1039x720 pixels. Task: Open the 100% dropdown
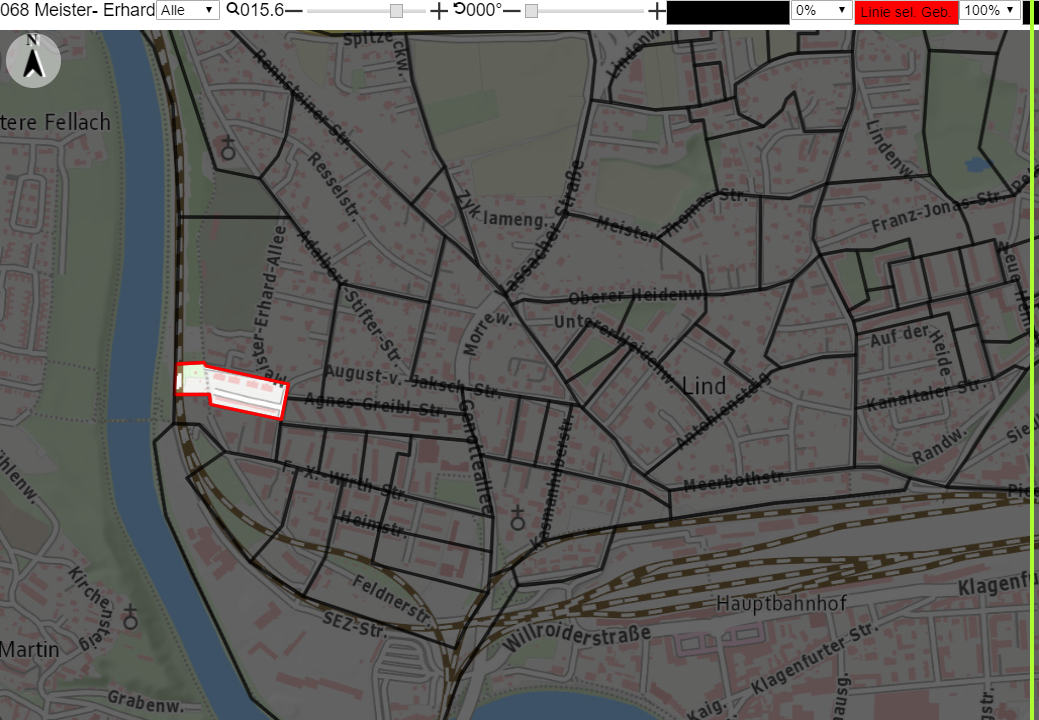990,10
